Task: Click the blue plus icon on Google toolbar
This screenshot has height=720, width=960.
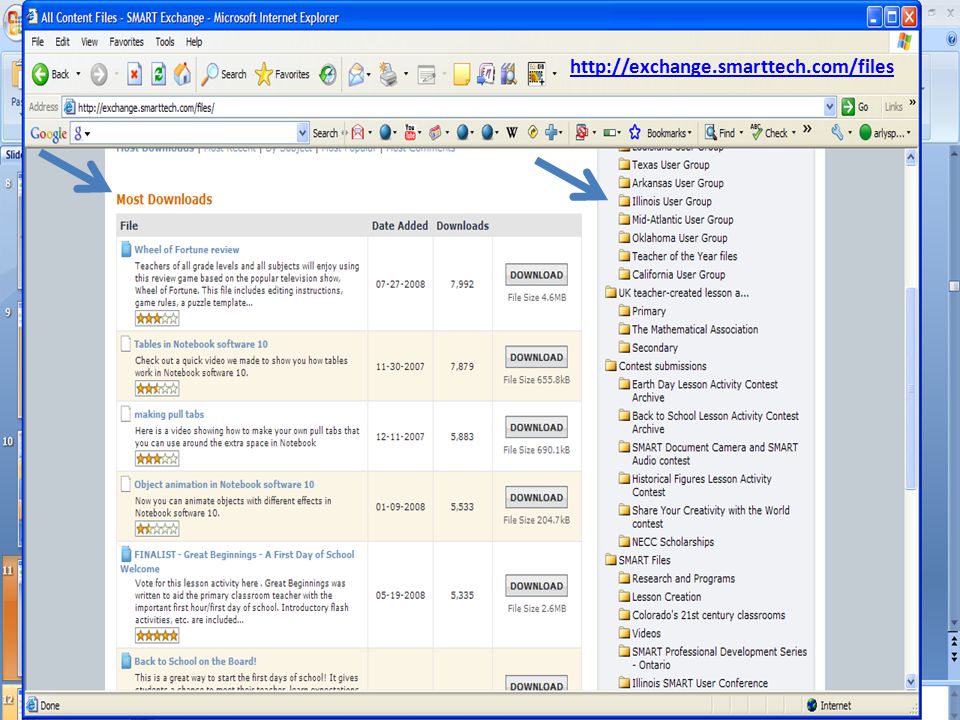Action: [551, 132]
